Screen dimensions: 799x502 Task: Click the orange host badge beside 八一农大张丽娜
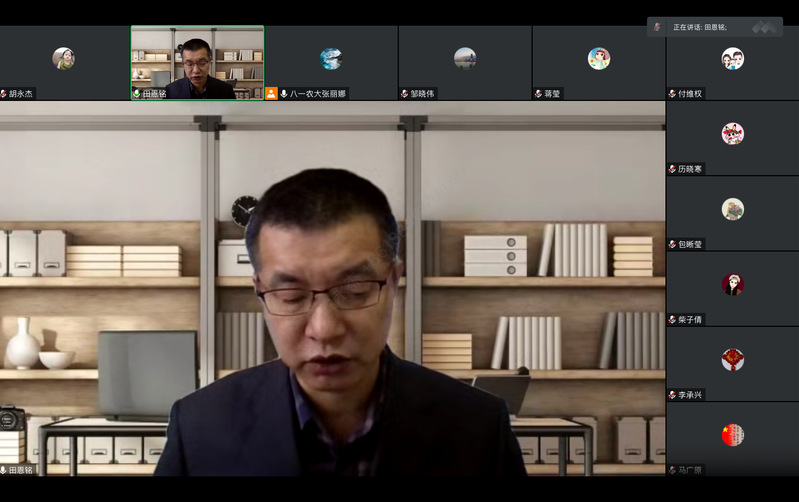coord(271,93)
